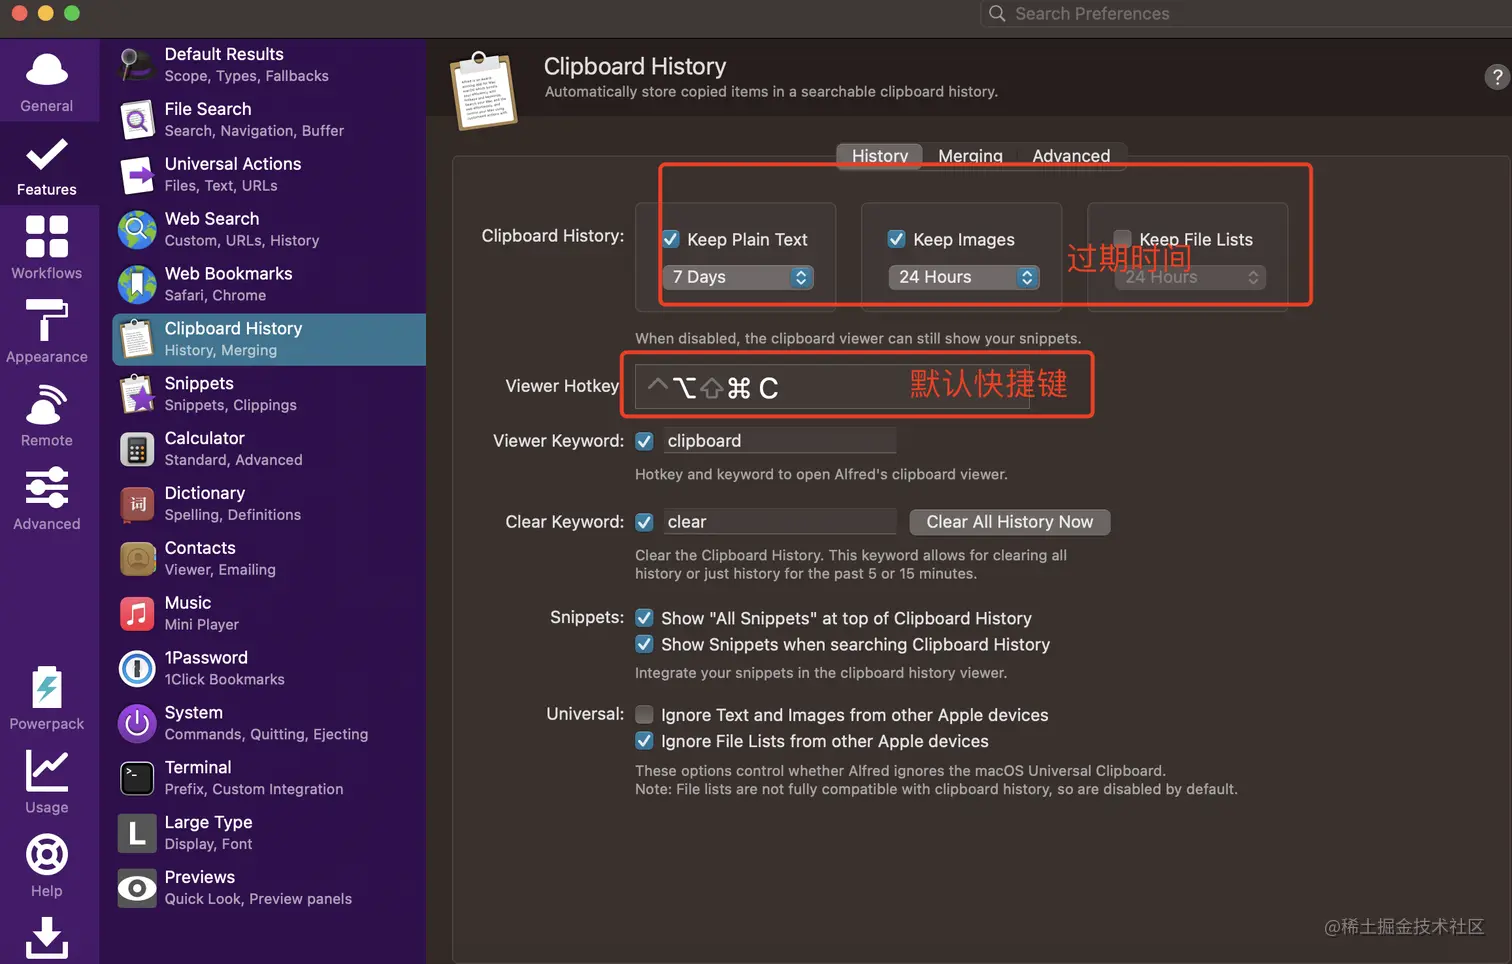Click the Snippets star icon
Viewport: 1512px width, 964px height.
pyautogui.click(x=137, y=394)
